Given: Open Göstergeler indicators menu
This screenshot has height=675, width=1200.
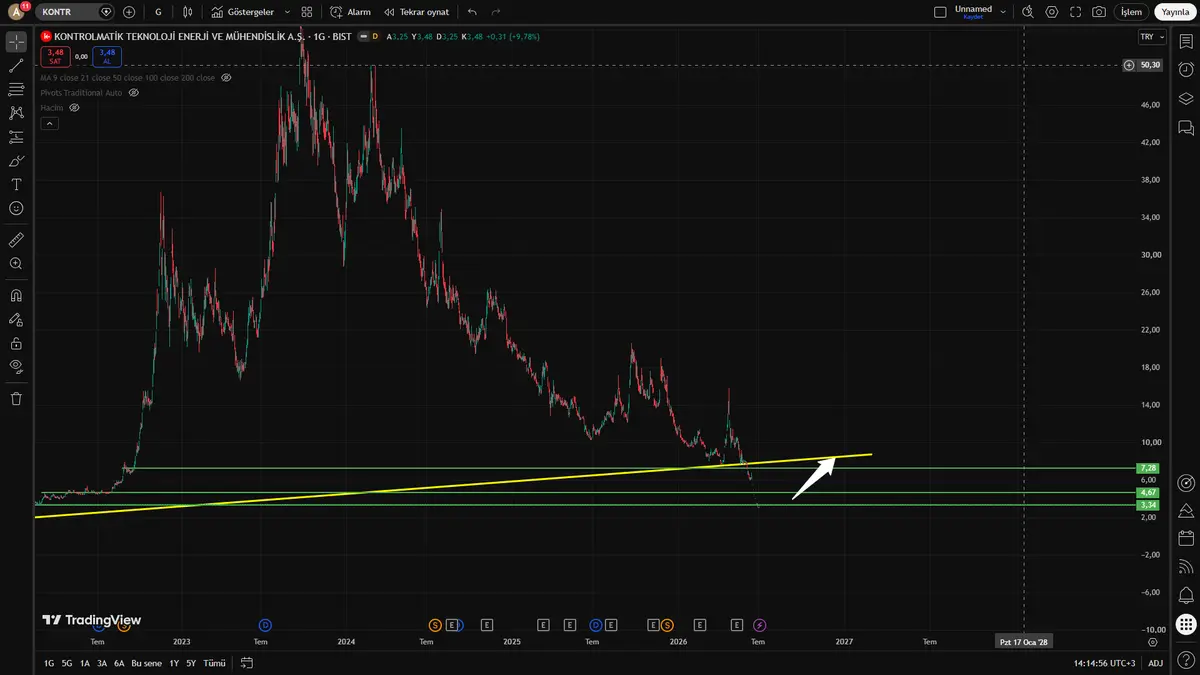Looking at the screenshot, I should (243, 12).
